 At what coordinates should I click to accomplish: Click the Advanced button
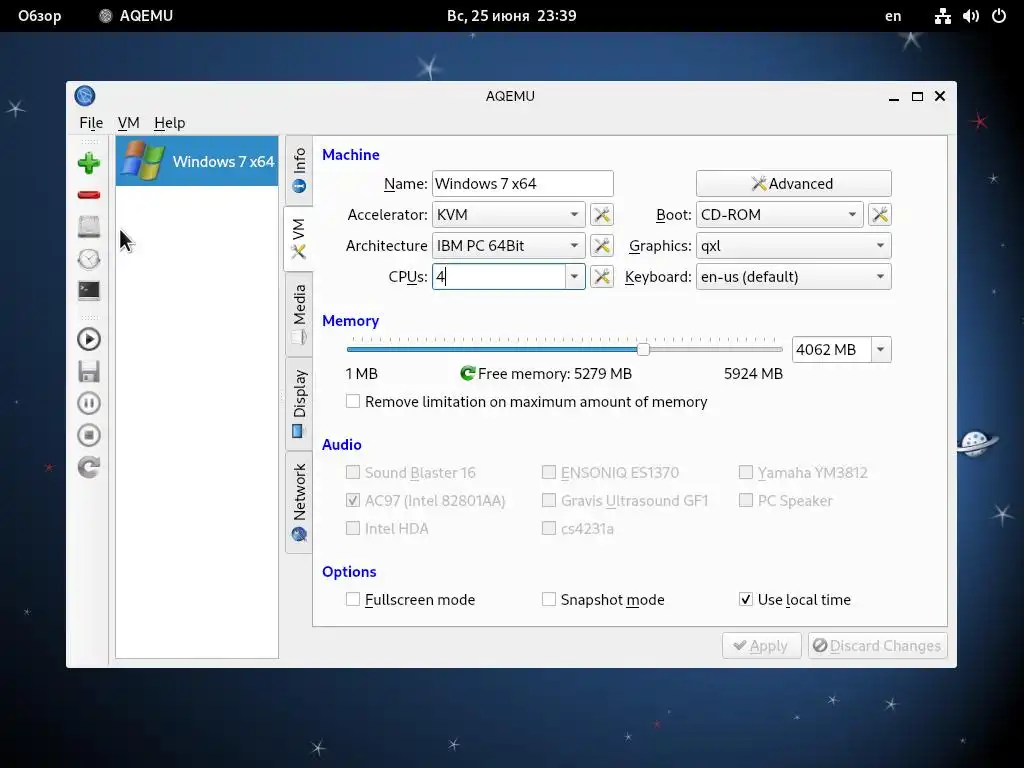pyautogui.click(x=793, y=184)
